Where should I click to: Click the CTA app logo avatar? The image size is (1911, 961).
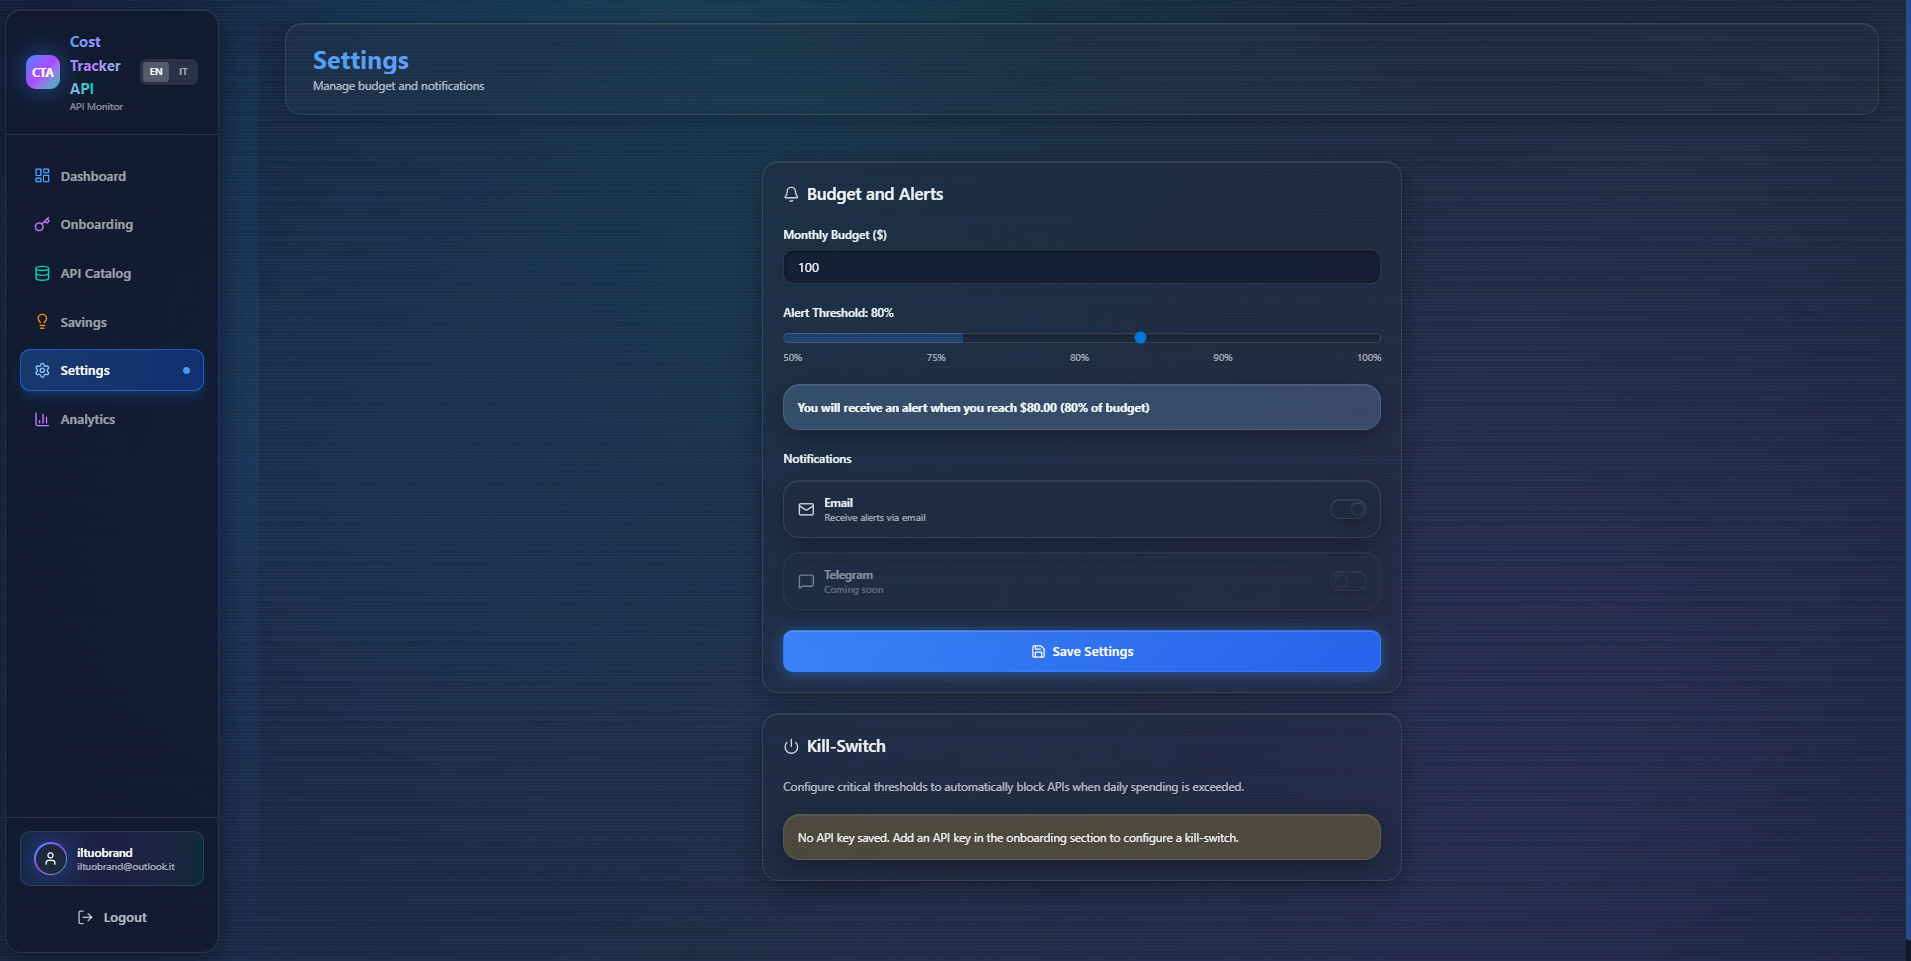tap(42, 72)
